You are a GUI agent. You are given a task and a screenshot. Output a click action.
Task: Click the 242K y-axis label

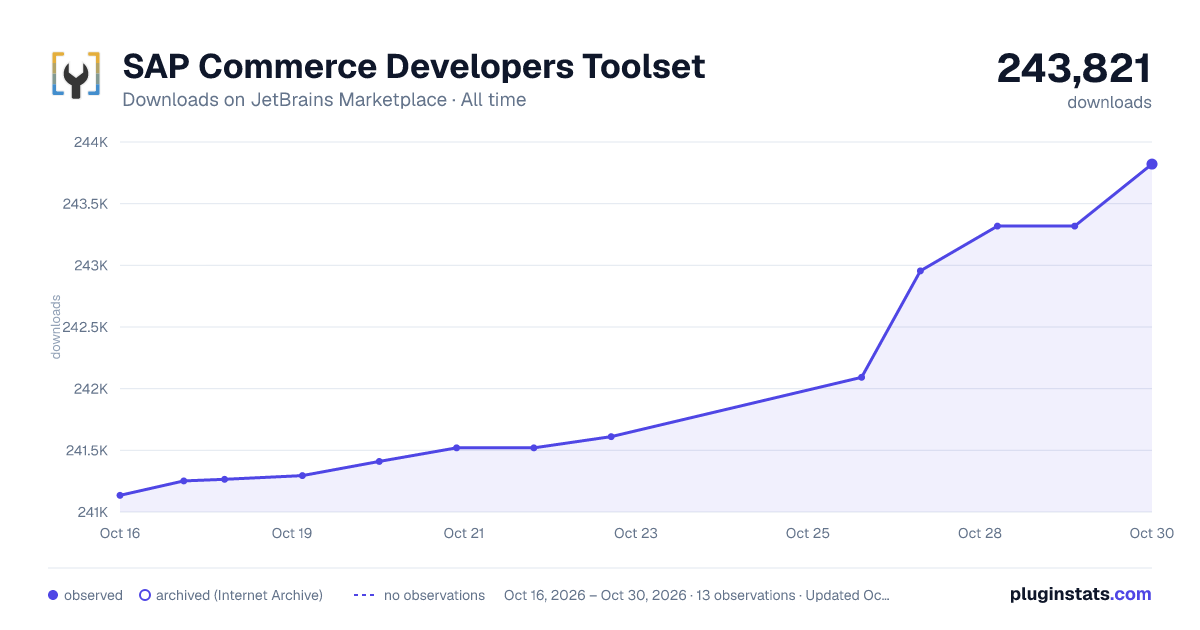(91, 389)
